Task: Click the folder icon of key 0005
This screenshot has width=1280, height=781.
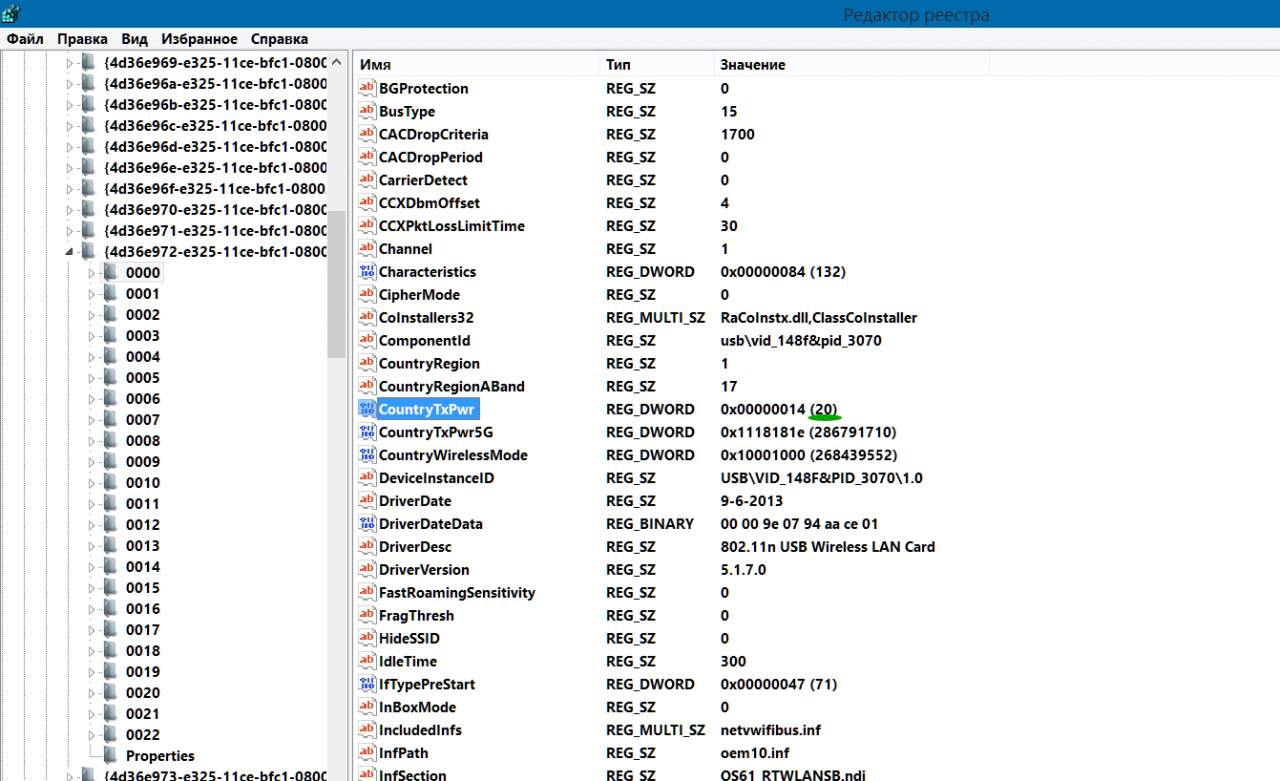Action: (x=110, y=378)
